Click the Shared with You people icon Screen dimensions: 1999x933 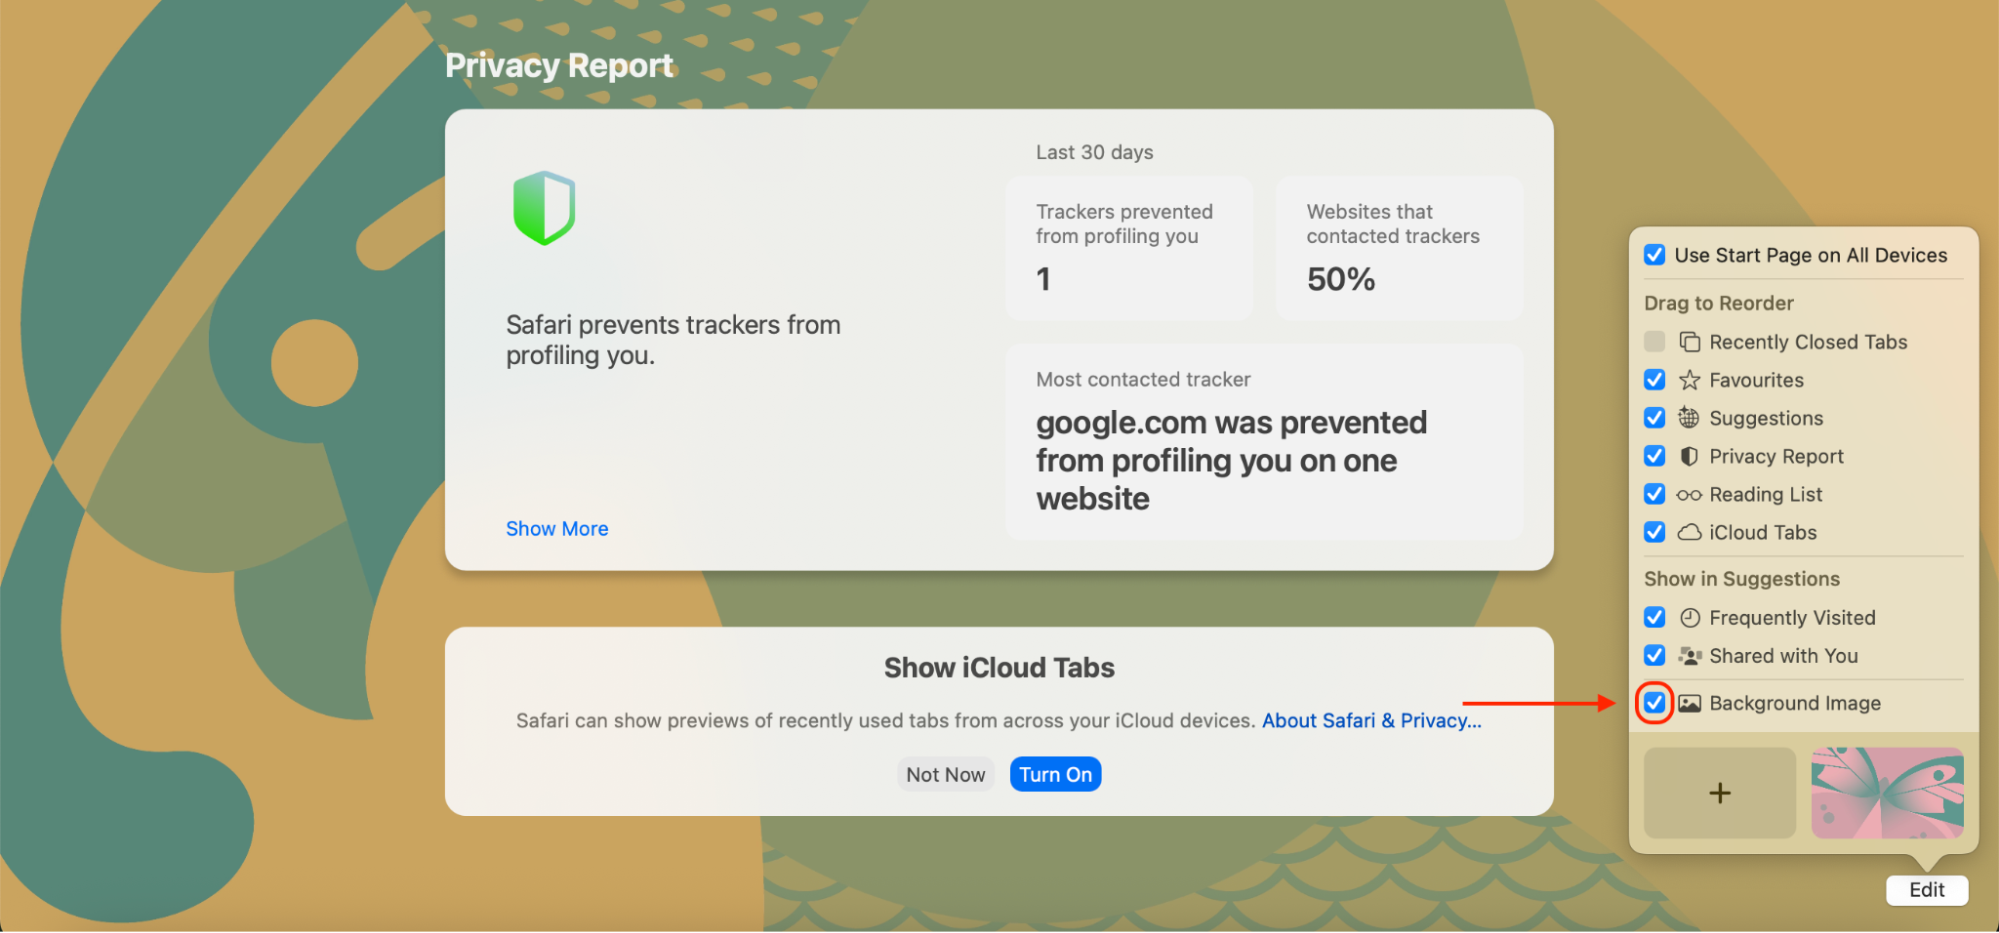click(x=1689, y=656)
